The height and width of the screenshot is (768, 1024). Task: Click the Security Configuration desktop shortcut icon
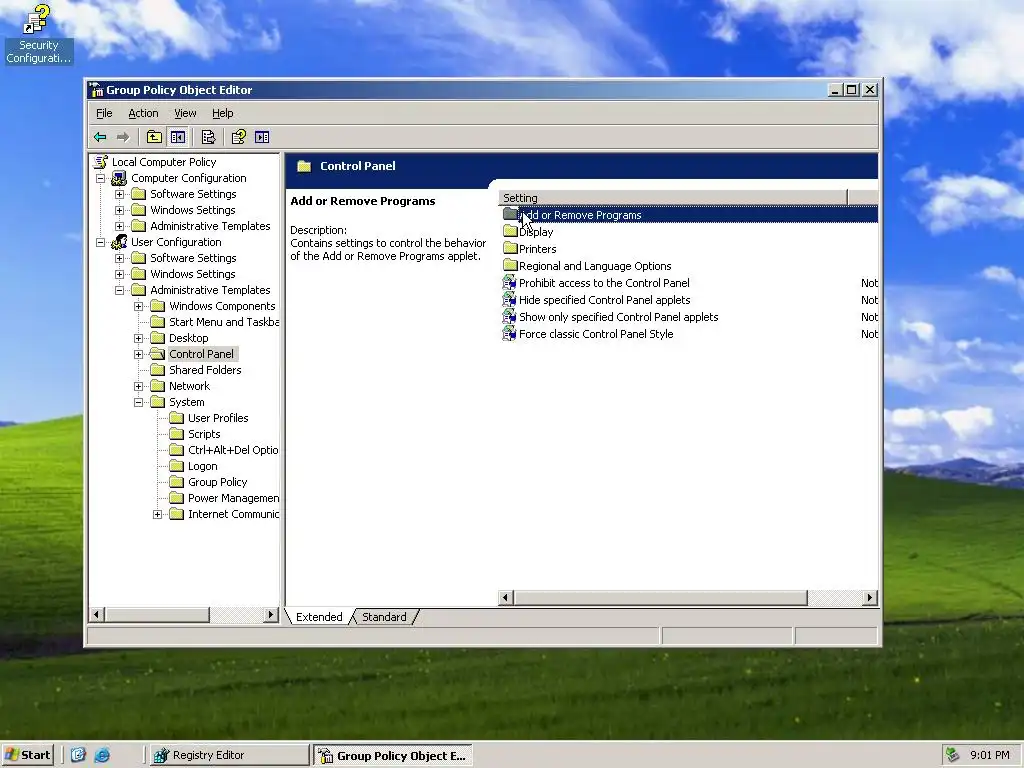37,19
